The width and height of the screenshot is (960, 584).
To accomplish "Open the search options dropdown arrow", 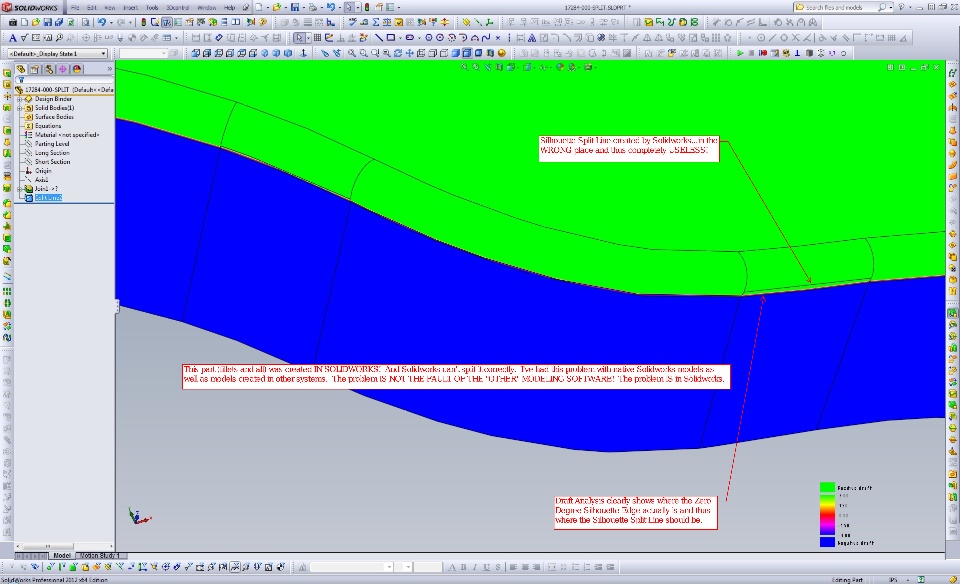I will pyautogui.click(x=890, y=7).
